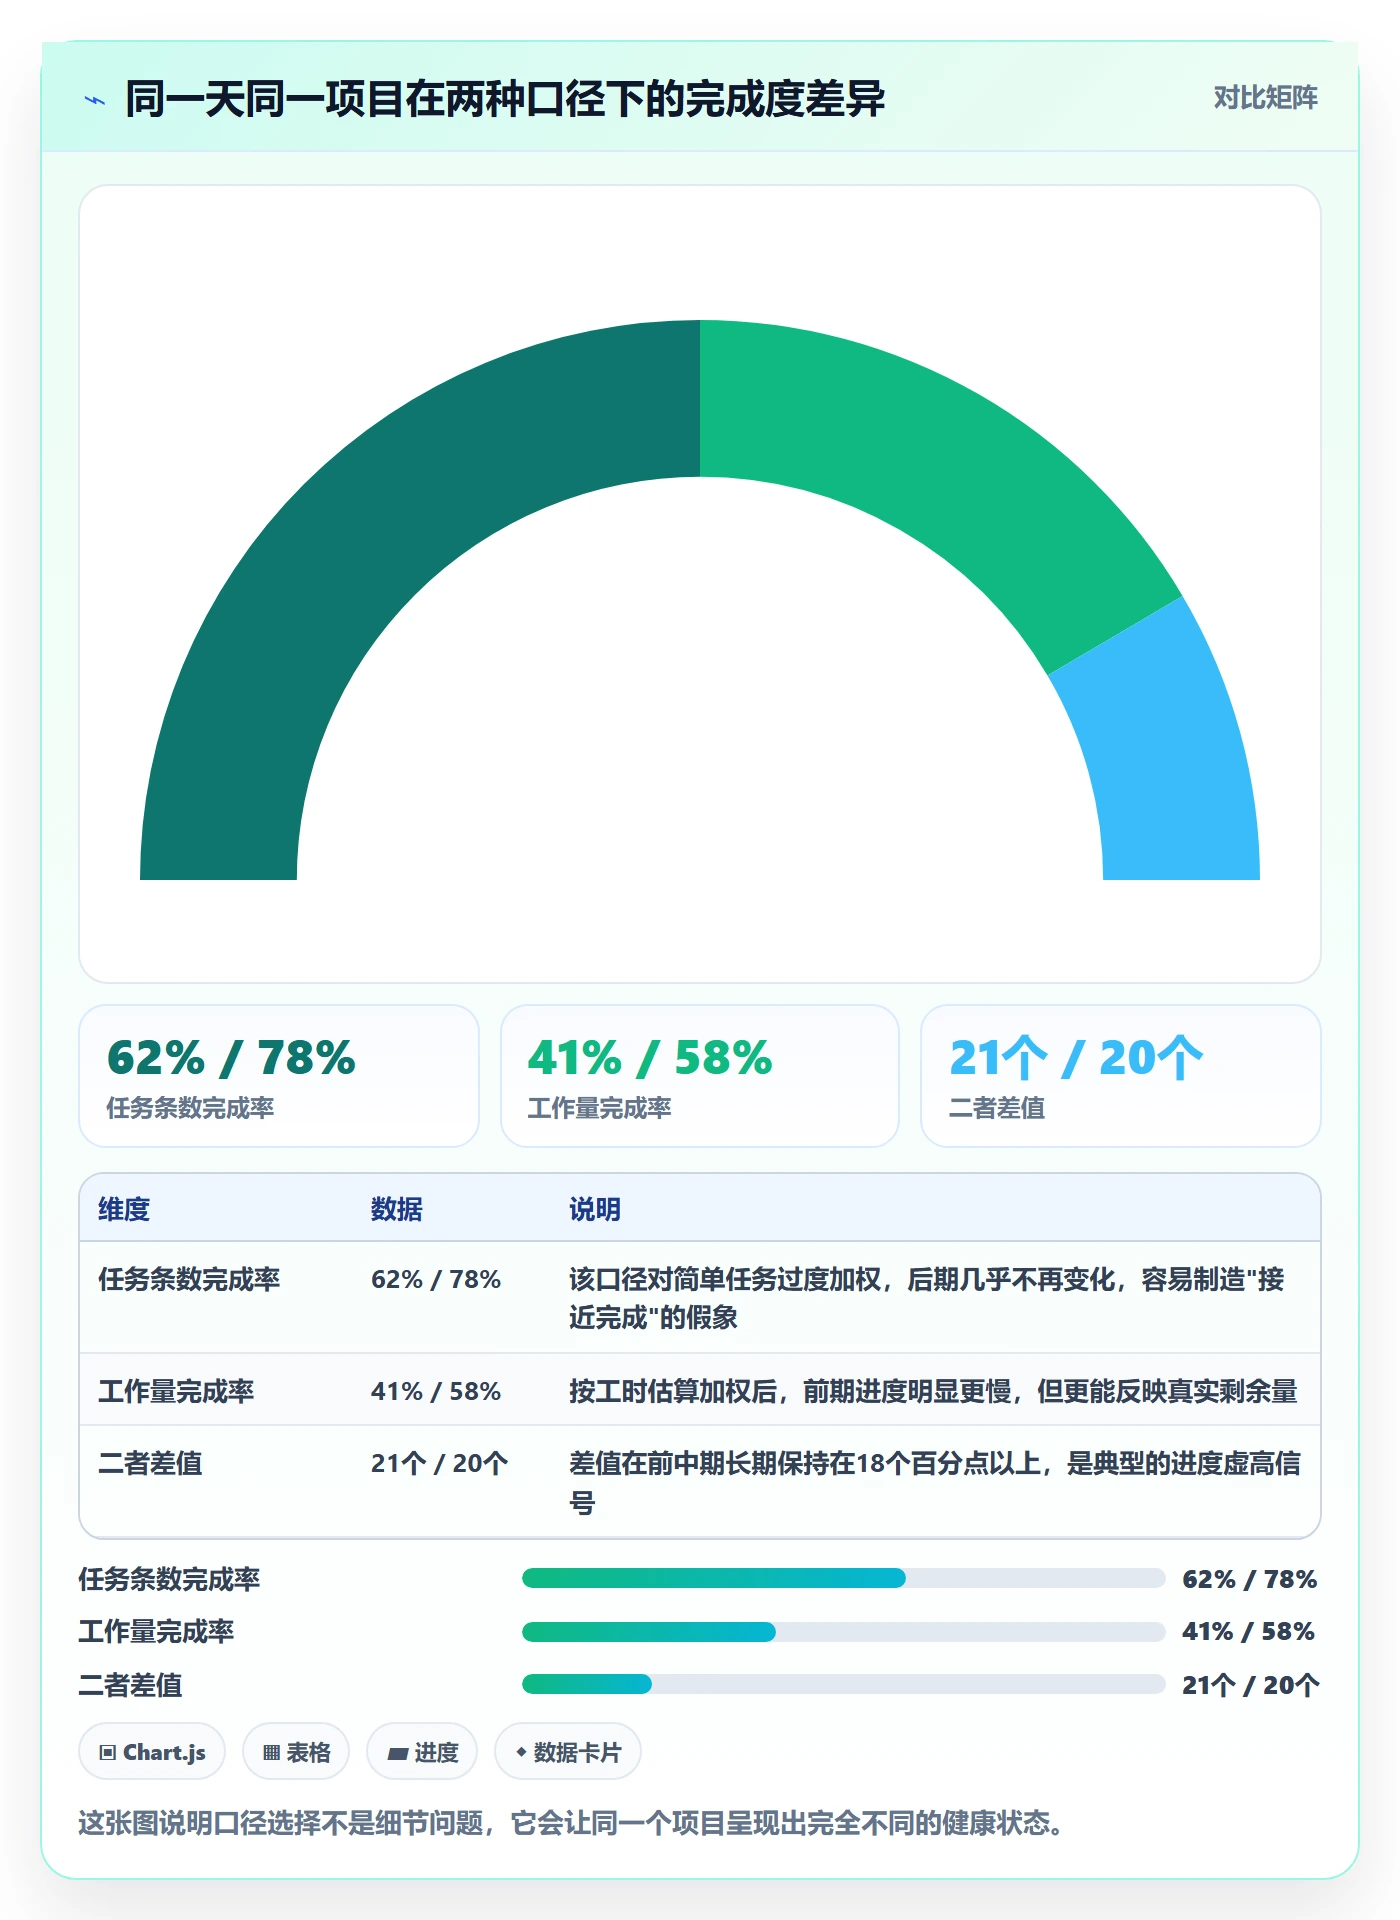The height and width of the screenshot is (1920, 1400).
Task: Open the 21个 / 20个 stat card
Action: pos(1121,1076)
